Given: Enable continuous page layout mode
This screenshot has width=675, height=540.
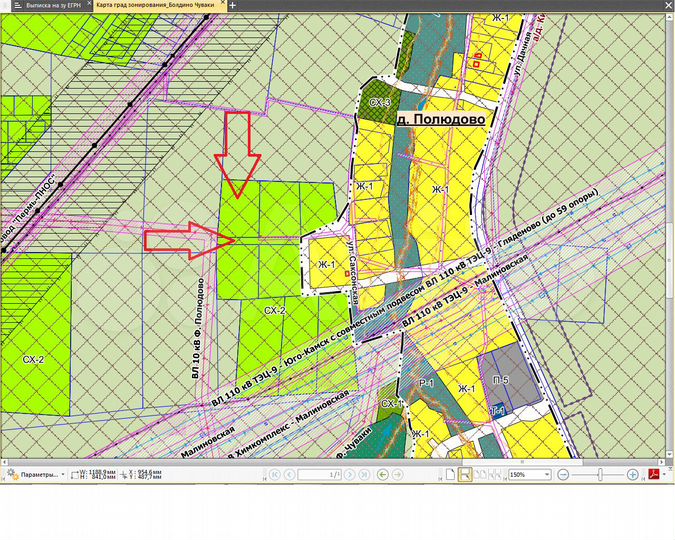Looking at the screenshot, I should 466,474.
